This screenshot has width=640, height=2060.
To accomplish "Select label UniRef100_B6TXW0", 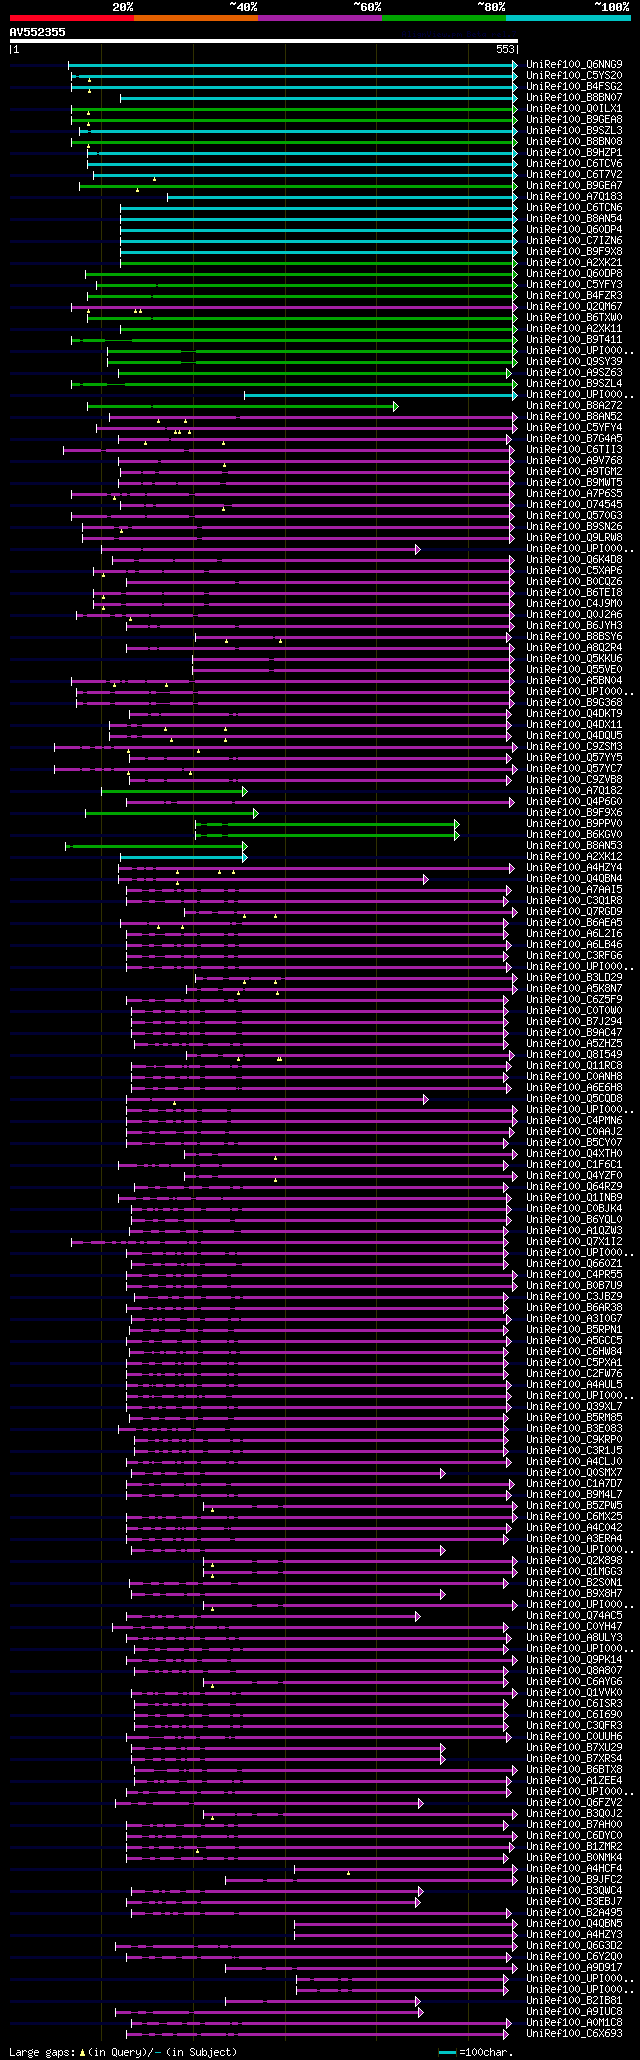I will pyautogui.click(x=574, y=318).
